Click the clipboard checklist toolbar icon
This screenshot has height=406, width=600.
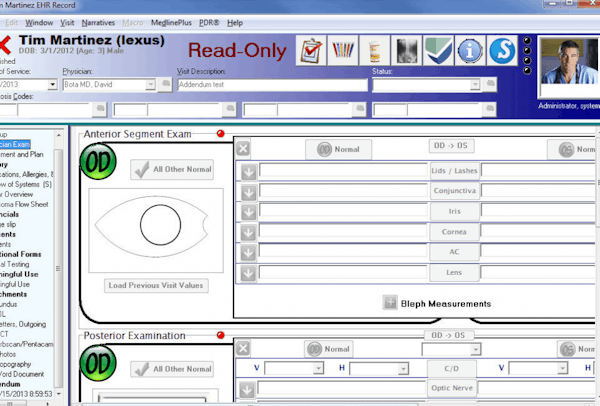[x=311, y=50]
